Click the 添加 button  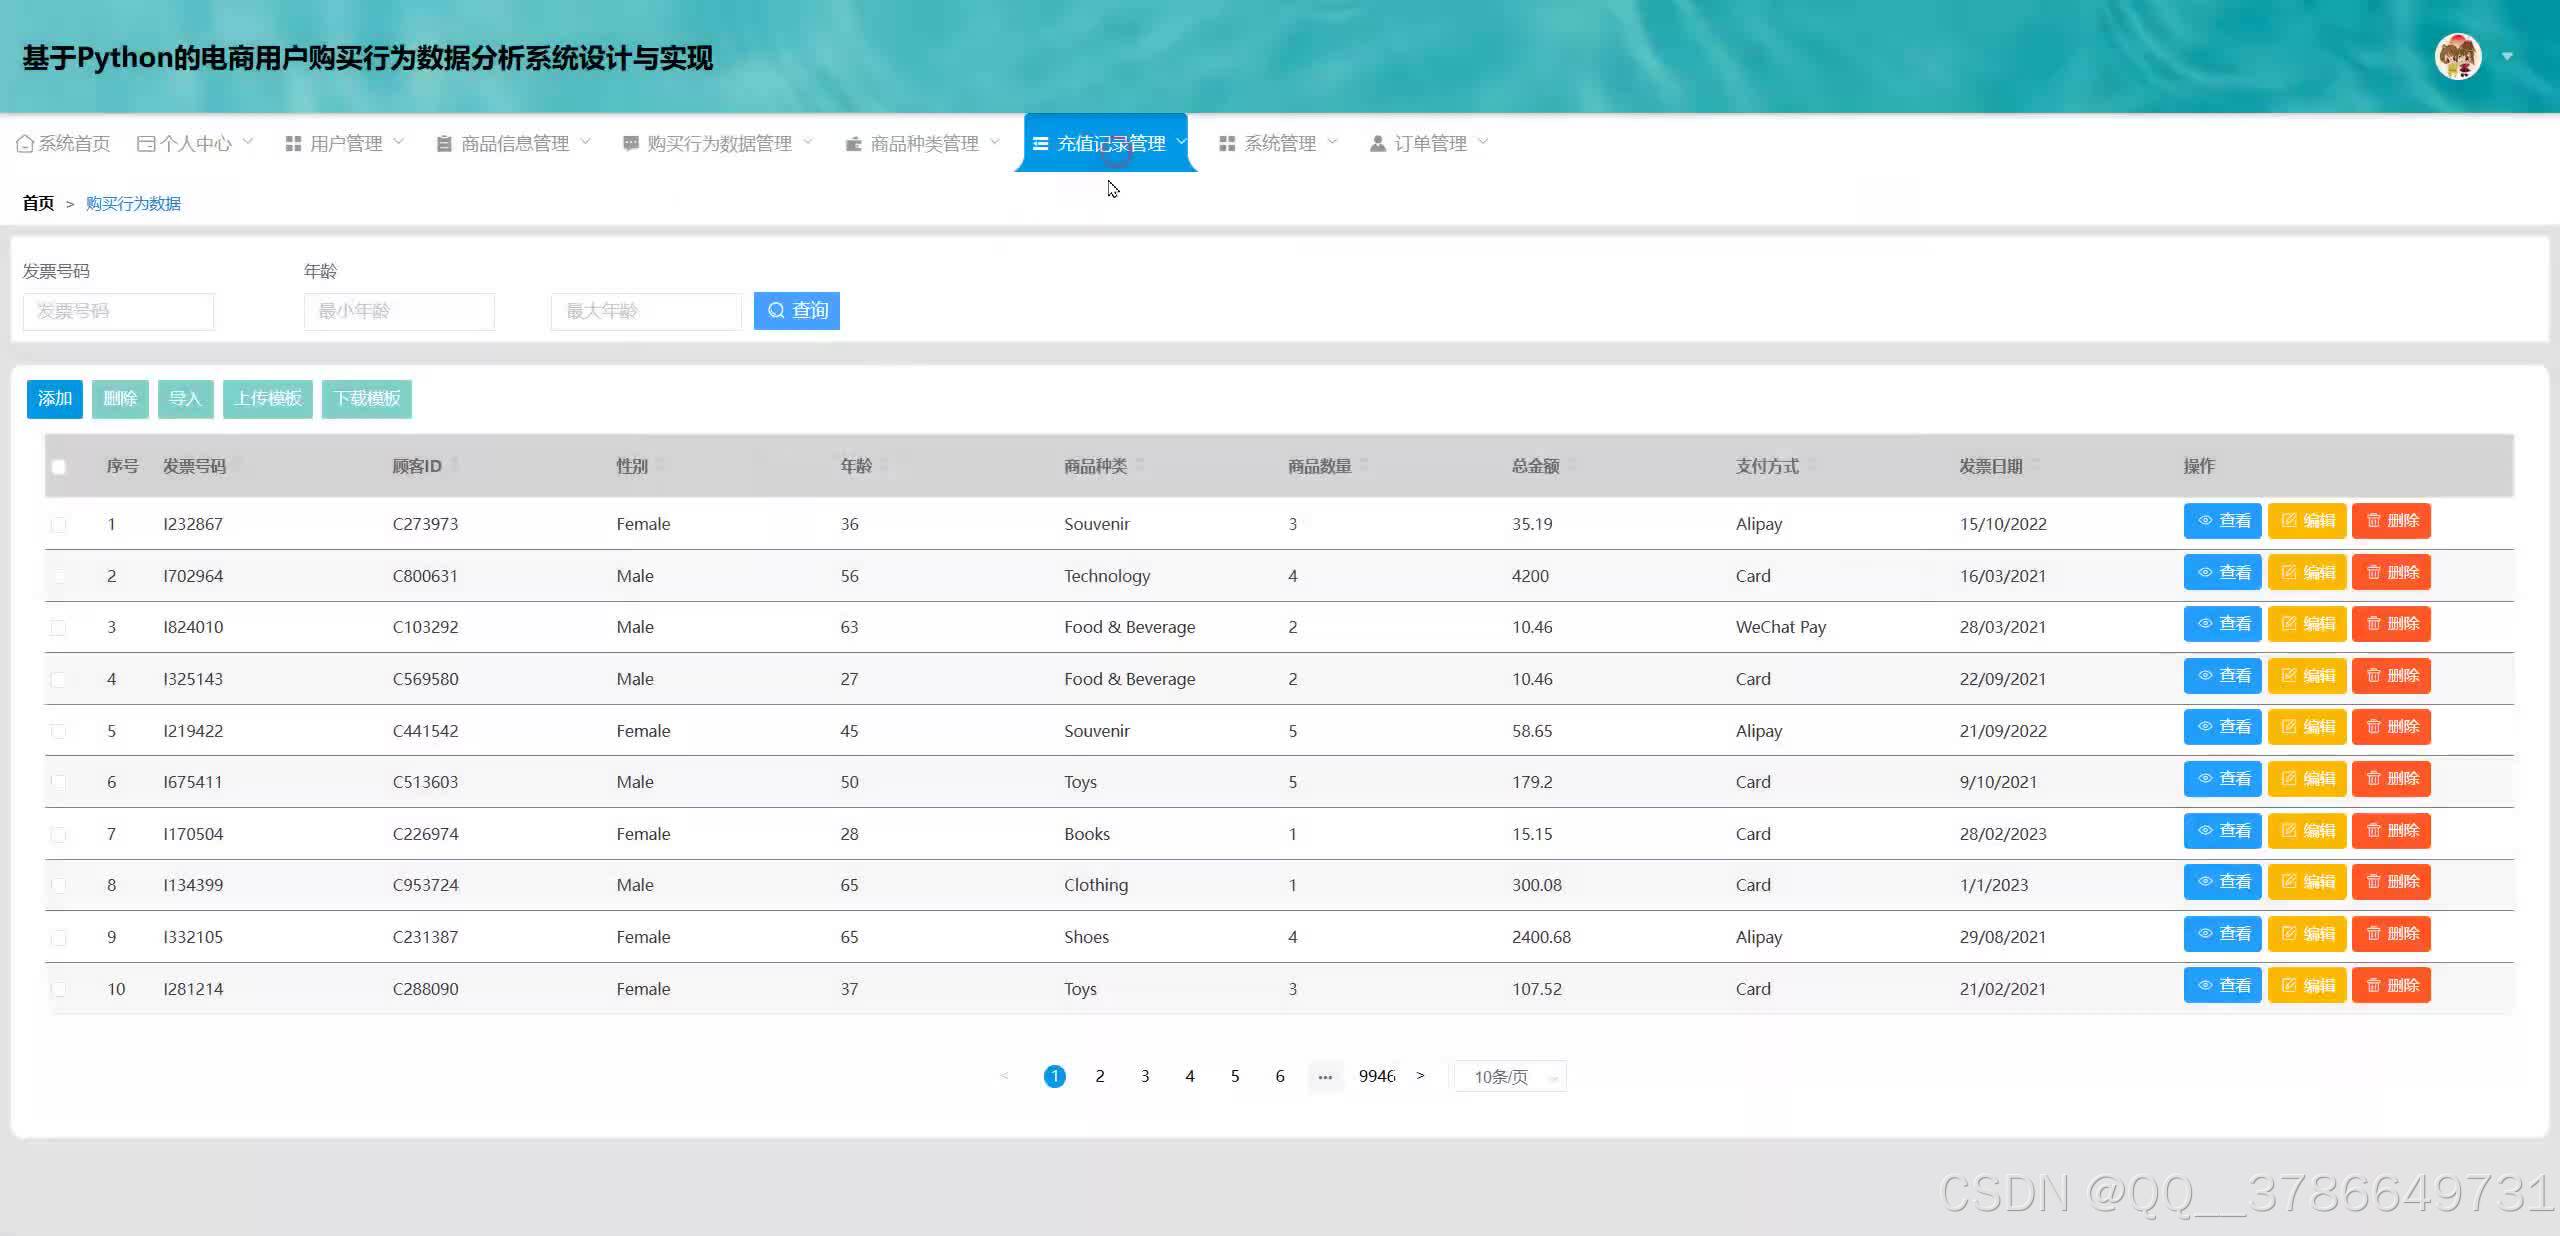(x=55, y=399)
